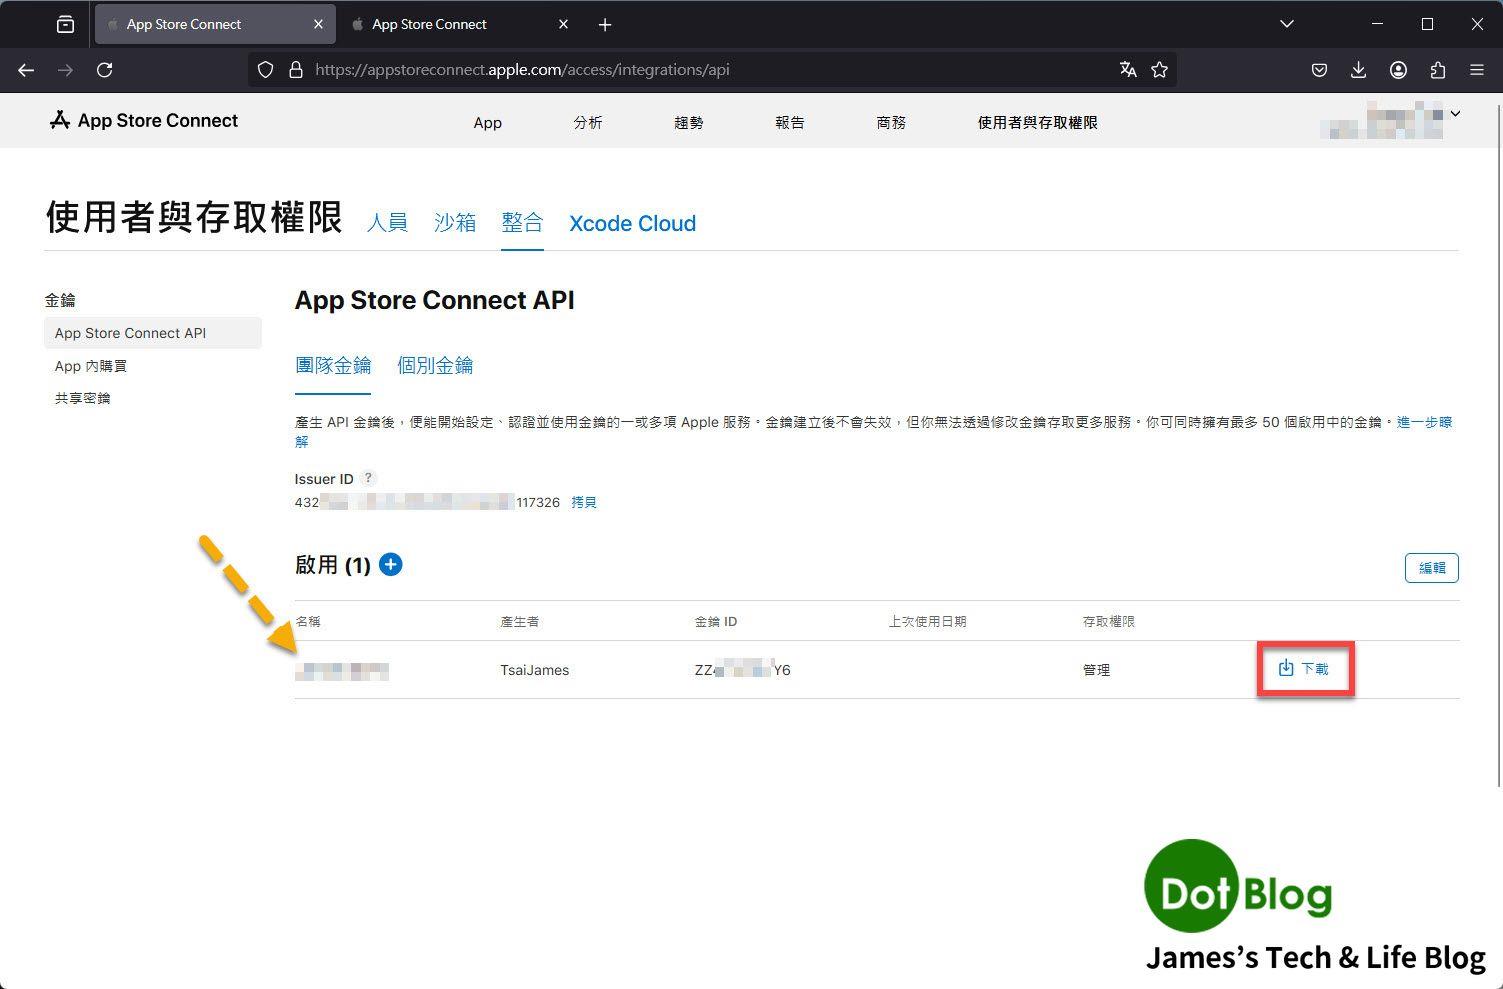Click the Issuer ID help question mark
1503x989 pixels.
(x=368, y=478)
